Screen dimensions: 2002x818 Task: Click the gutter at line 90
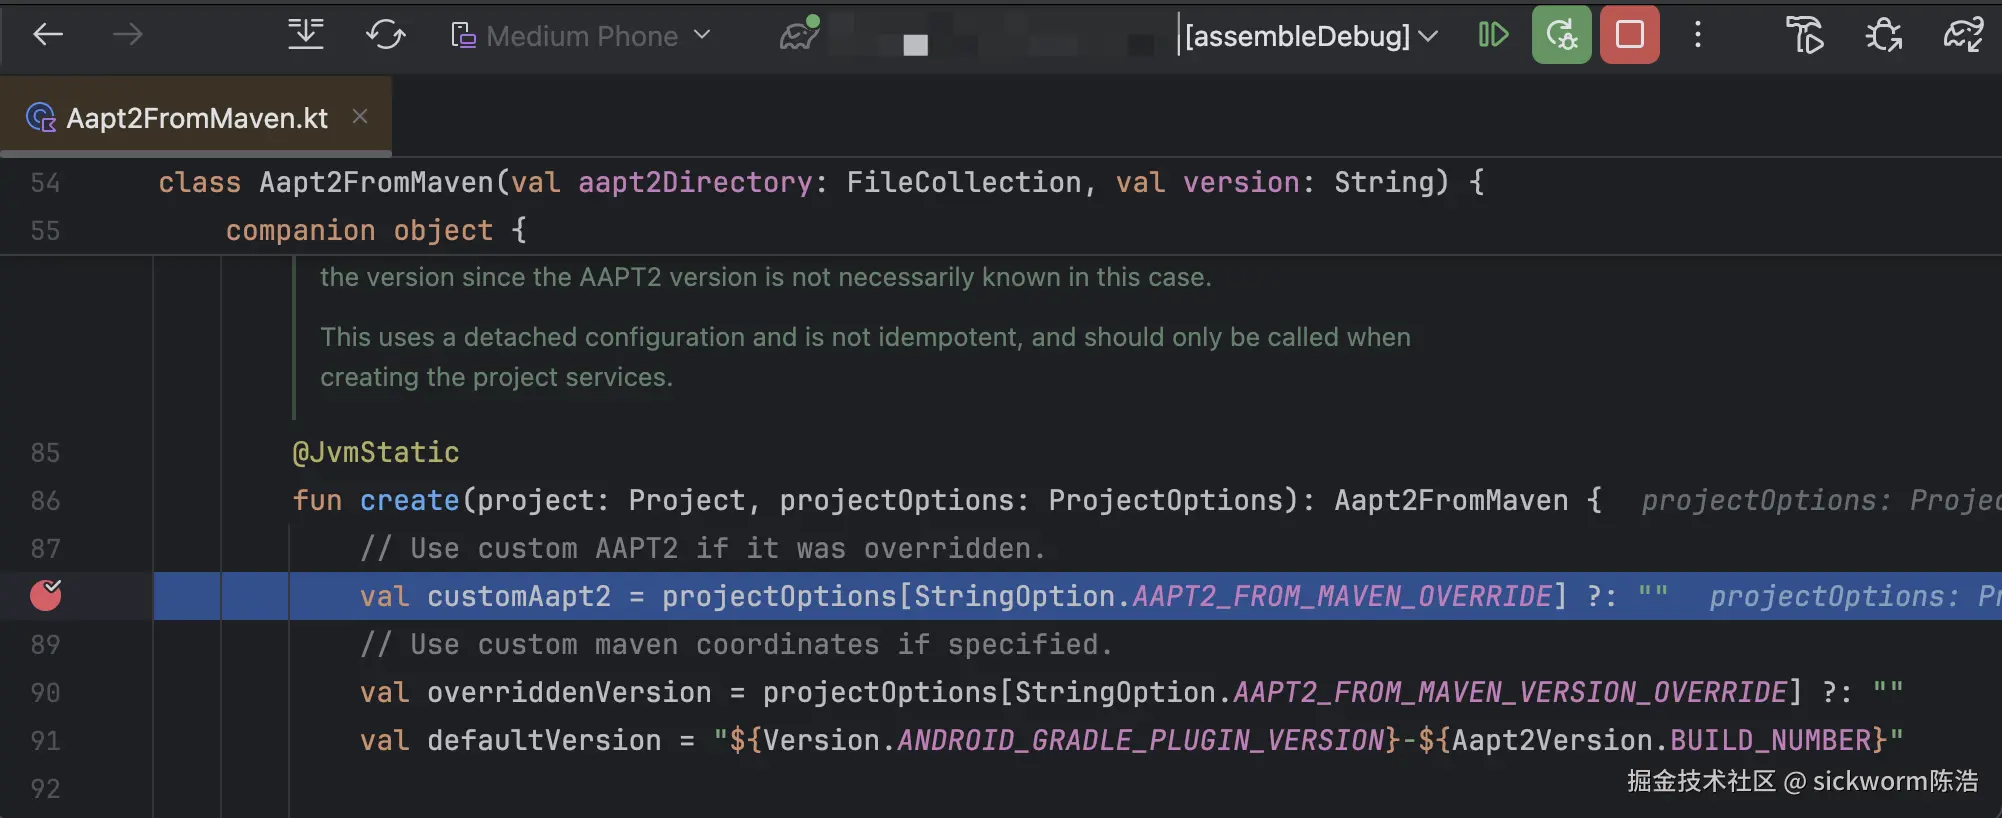pos(45,692)
